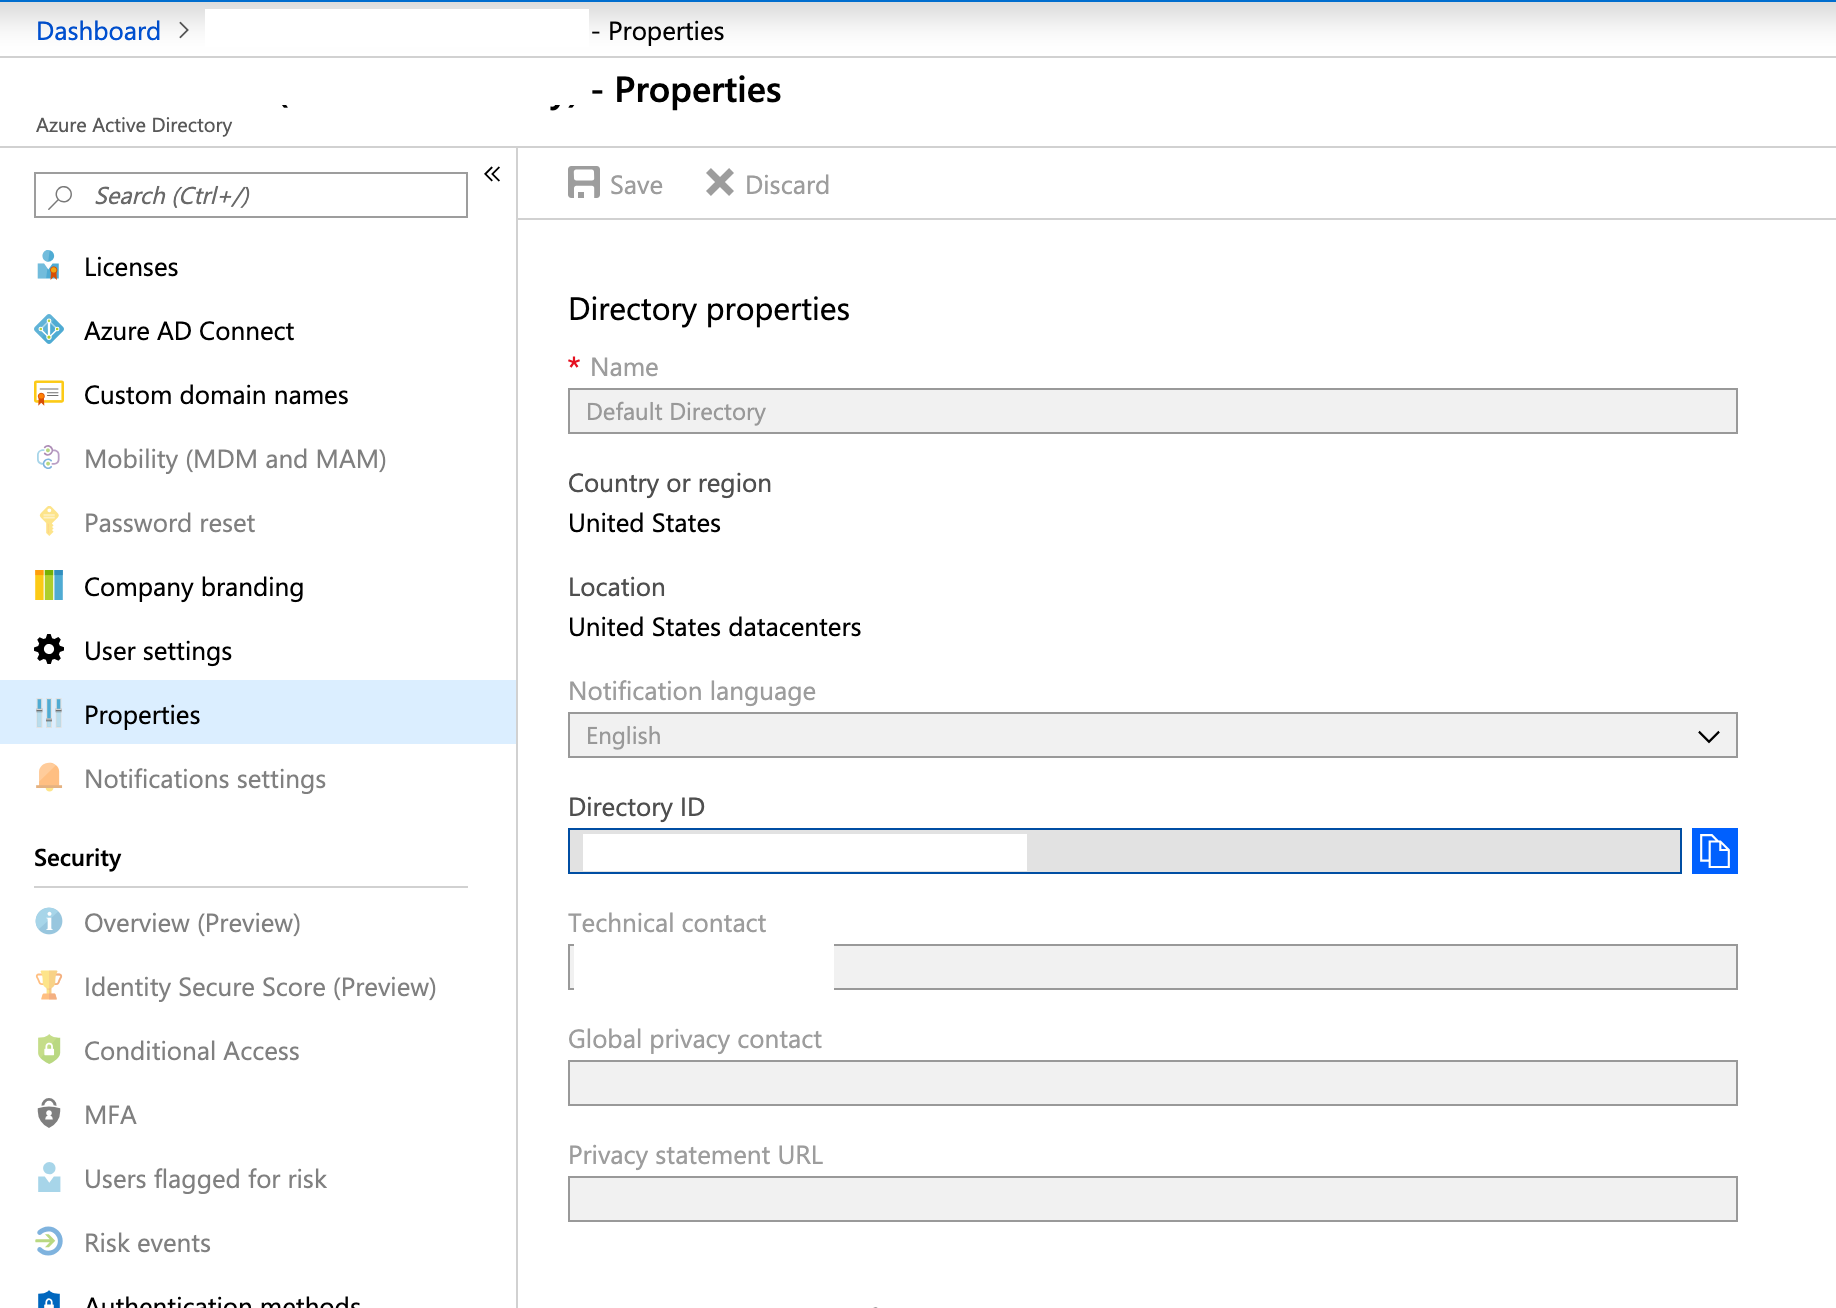Click the Licenses badge icon
Viewport: 1836px width, 1308px height.
pos(48,265)
